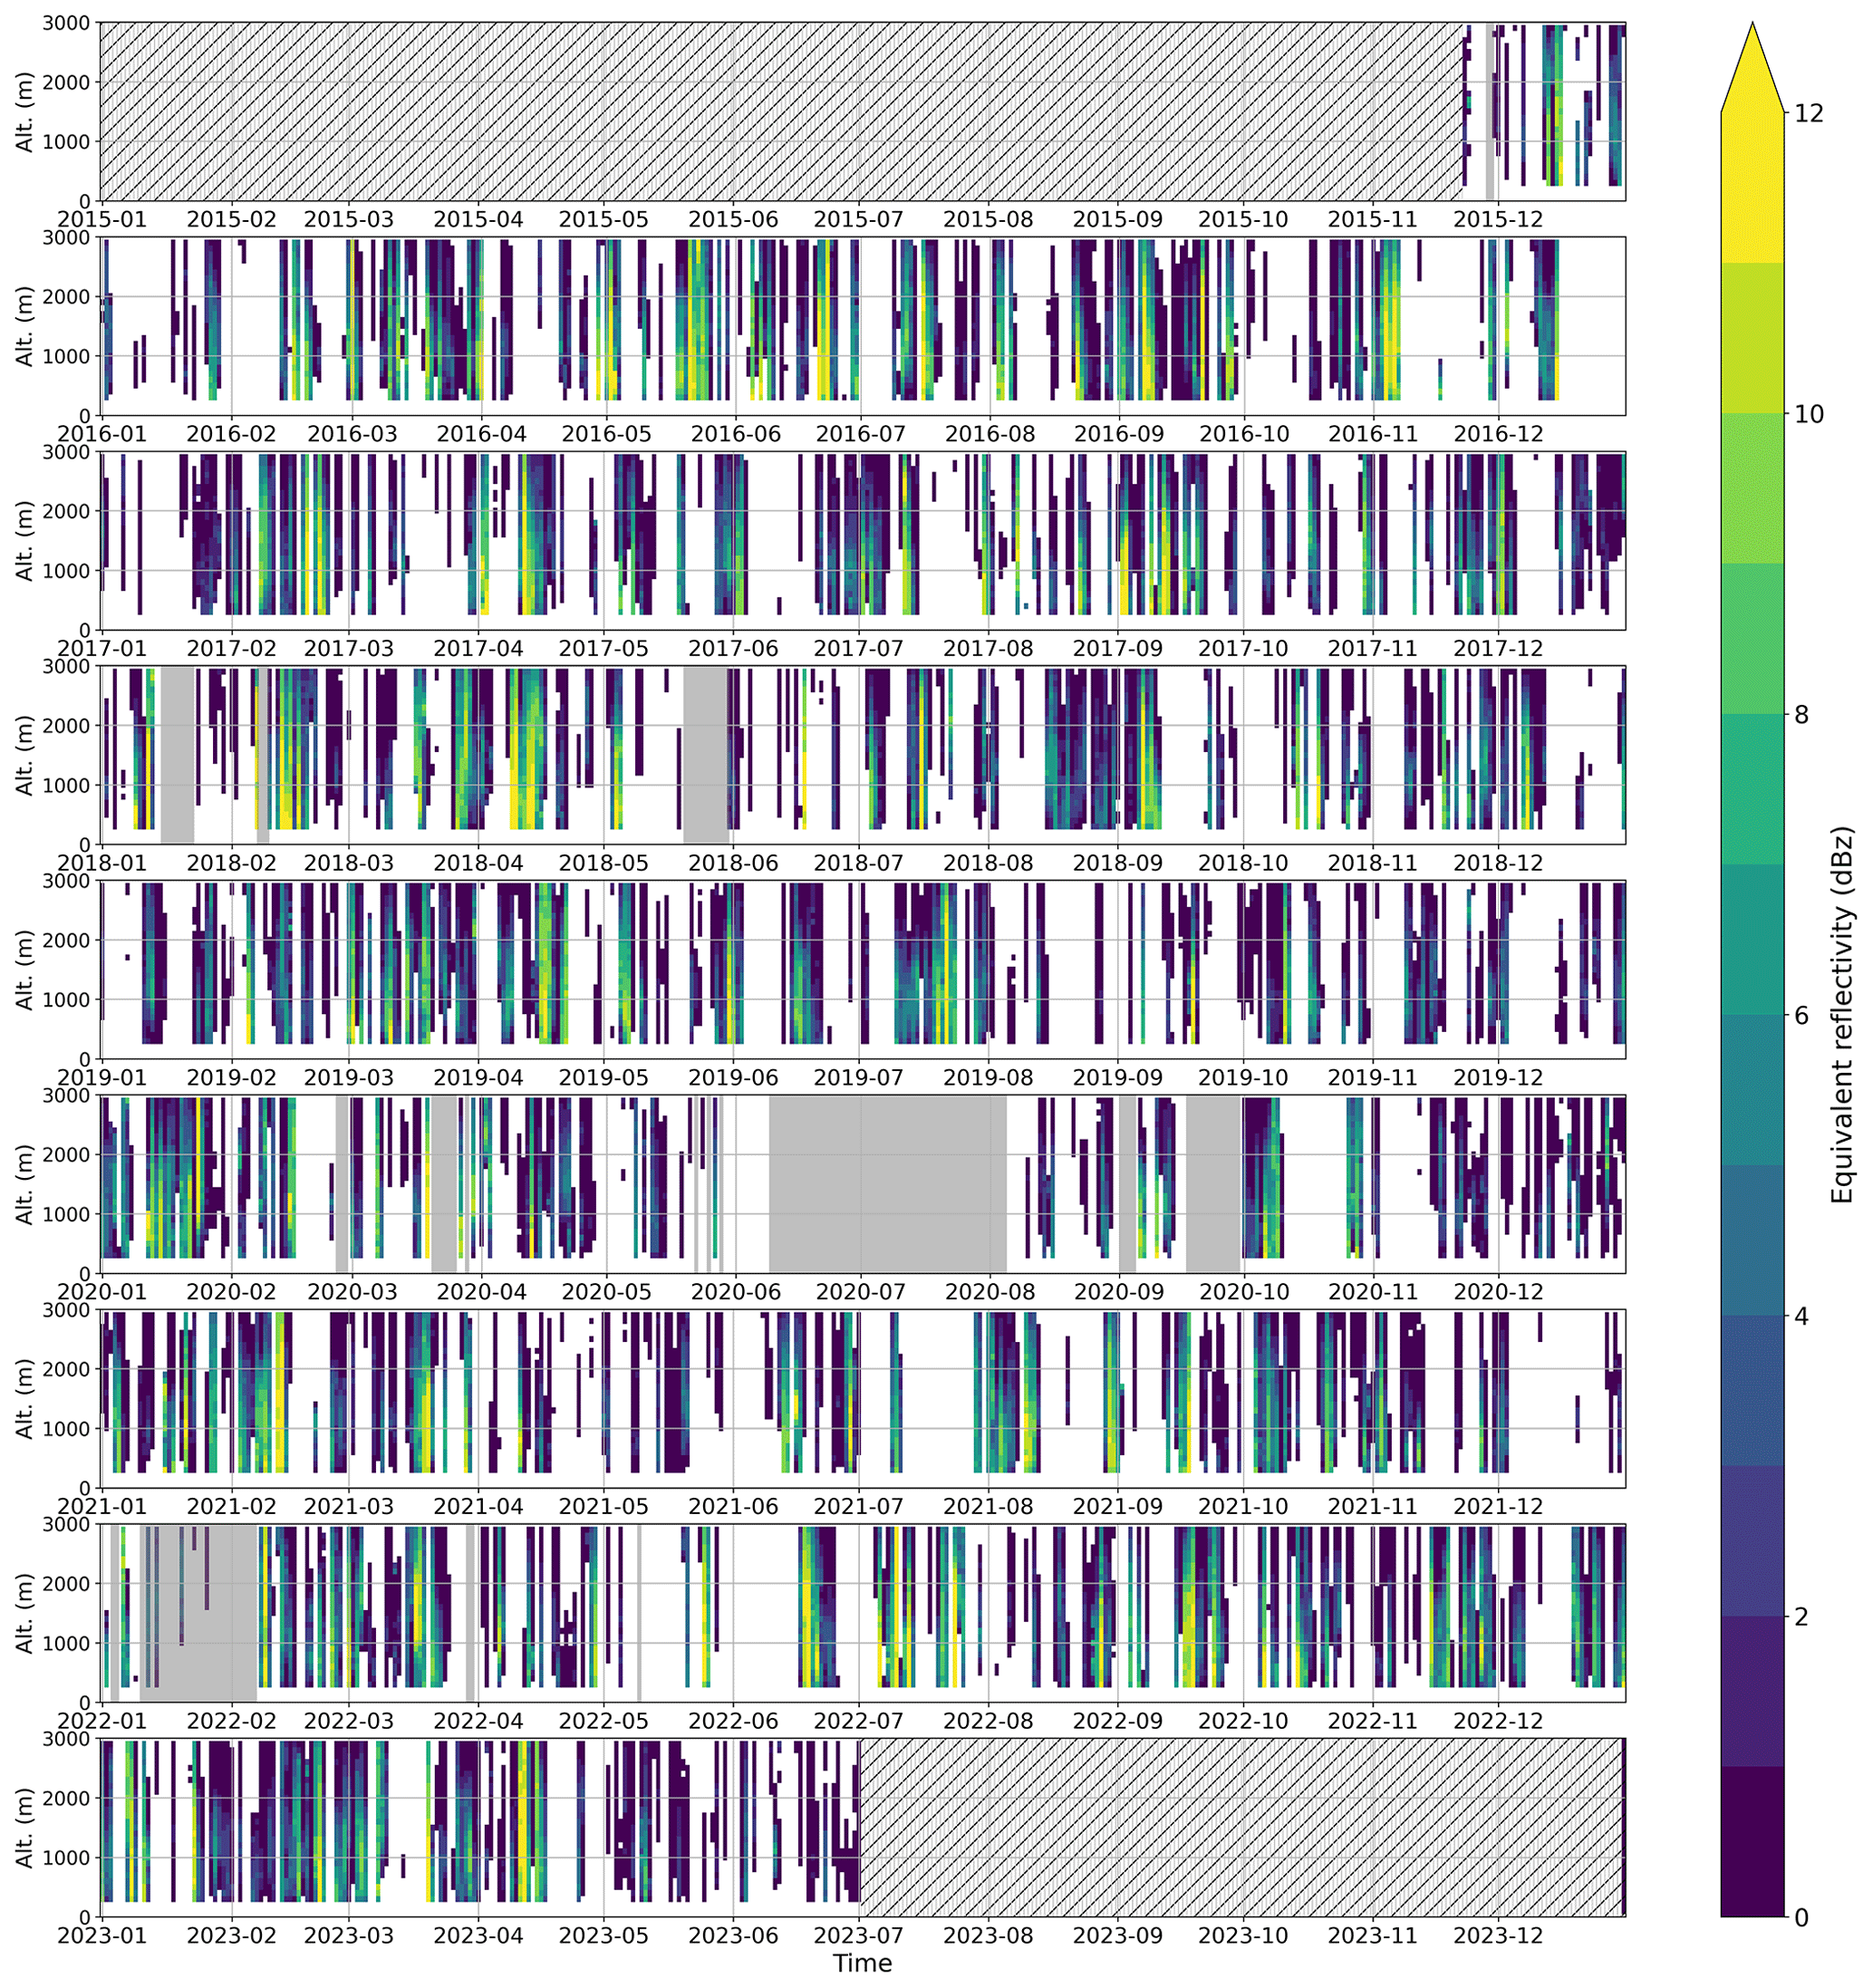Click the 2015-12 tick label
The image size is (1873, 1988).
(x=1498, y=220)
